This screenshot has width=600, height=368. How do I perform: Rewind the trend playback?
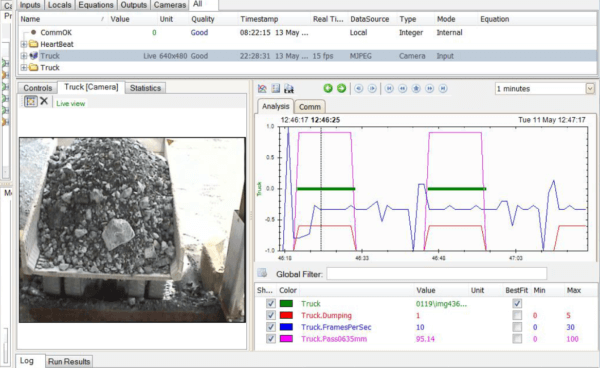pos(403,88)
